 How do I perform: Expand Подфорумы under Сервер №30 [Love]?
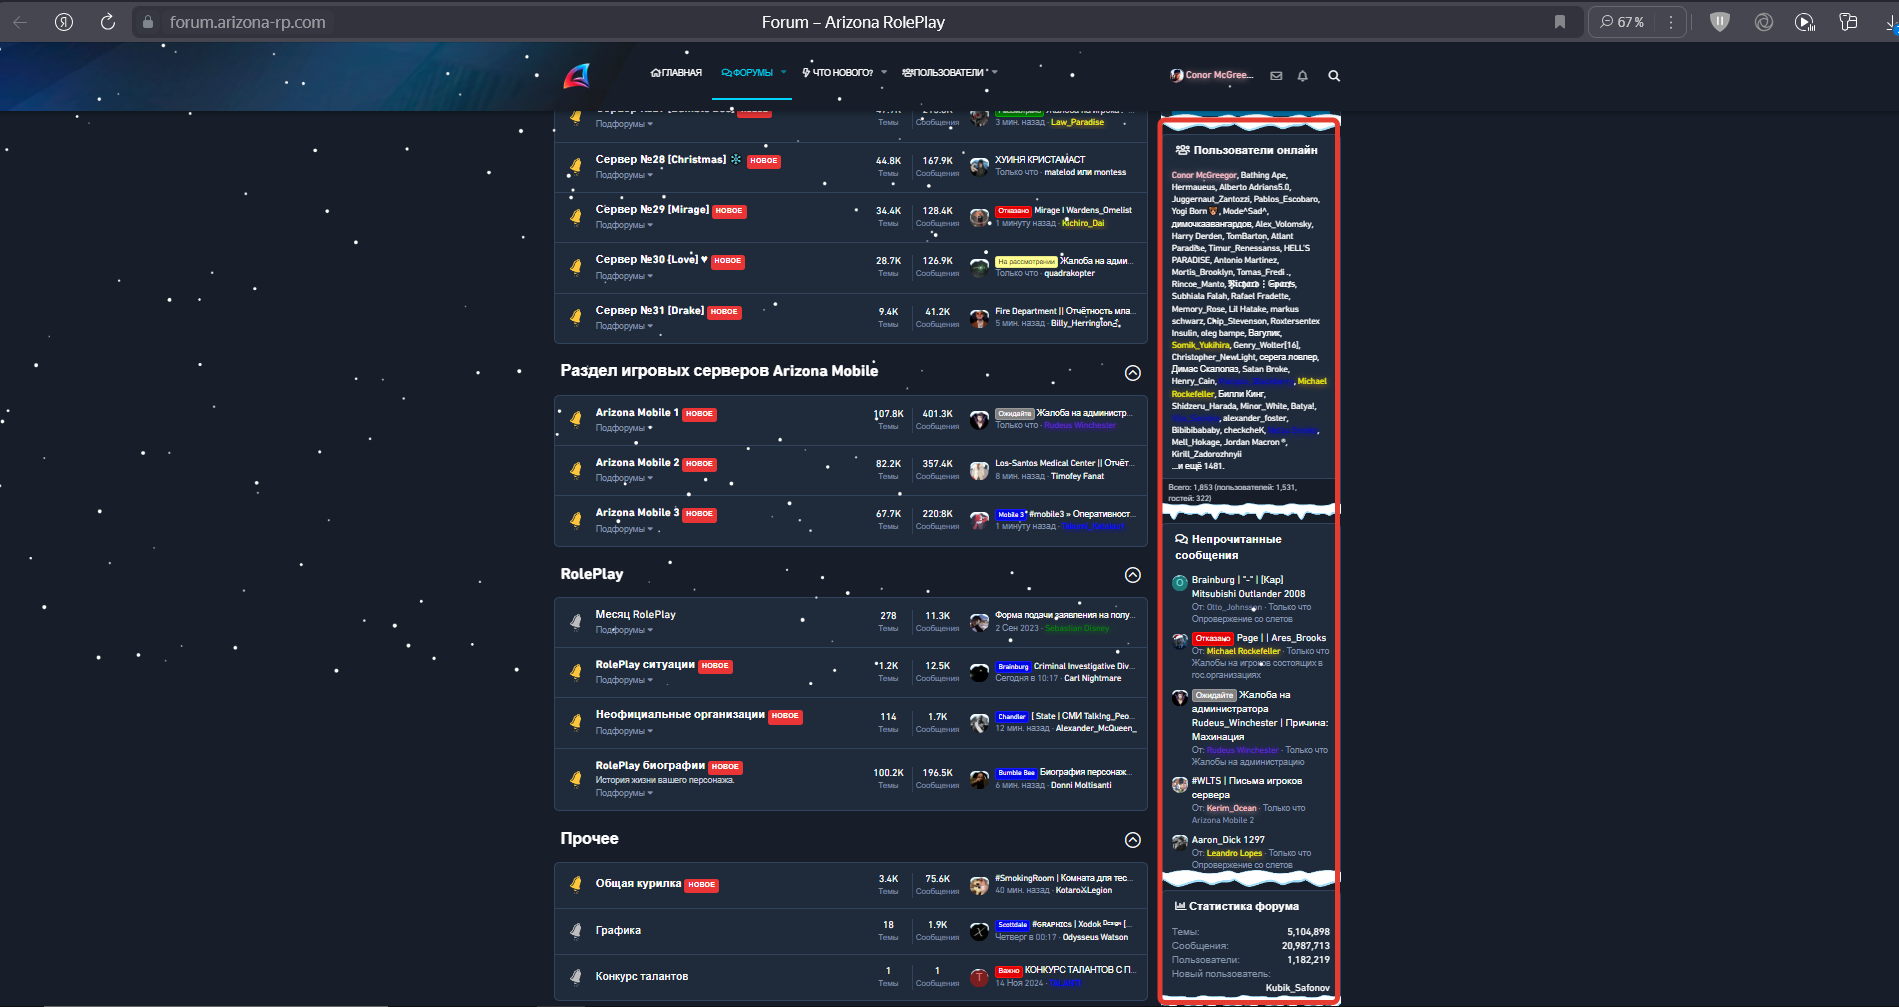624,276
